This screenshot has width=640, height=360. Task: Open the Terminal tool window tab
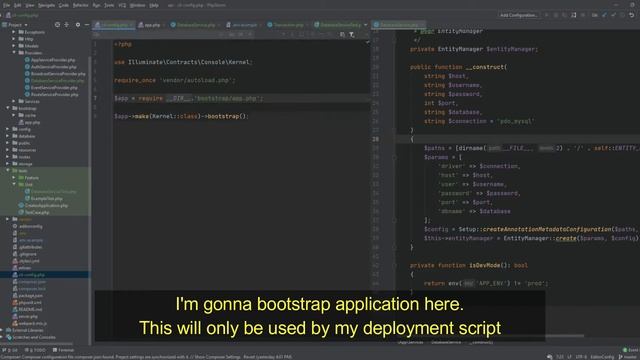pos(64,350)
